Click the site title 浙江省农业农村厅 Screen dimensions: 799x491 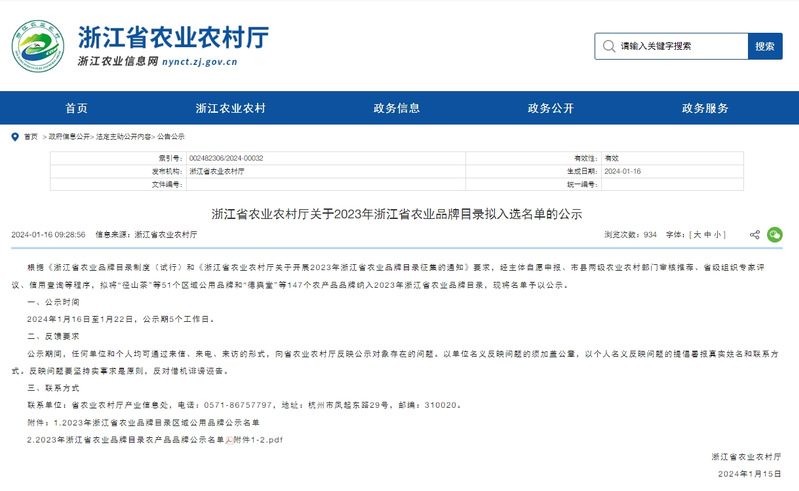(x=173, y=37)
